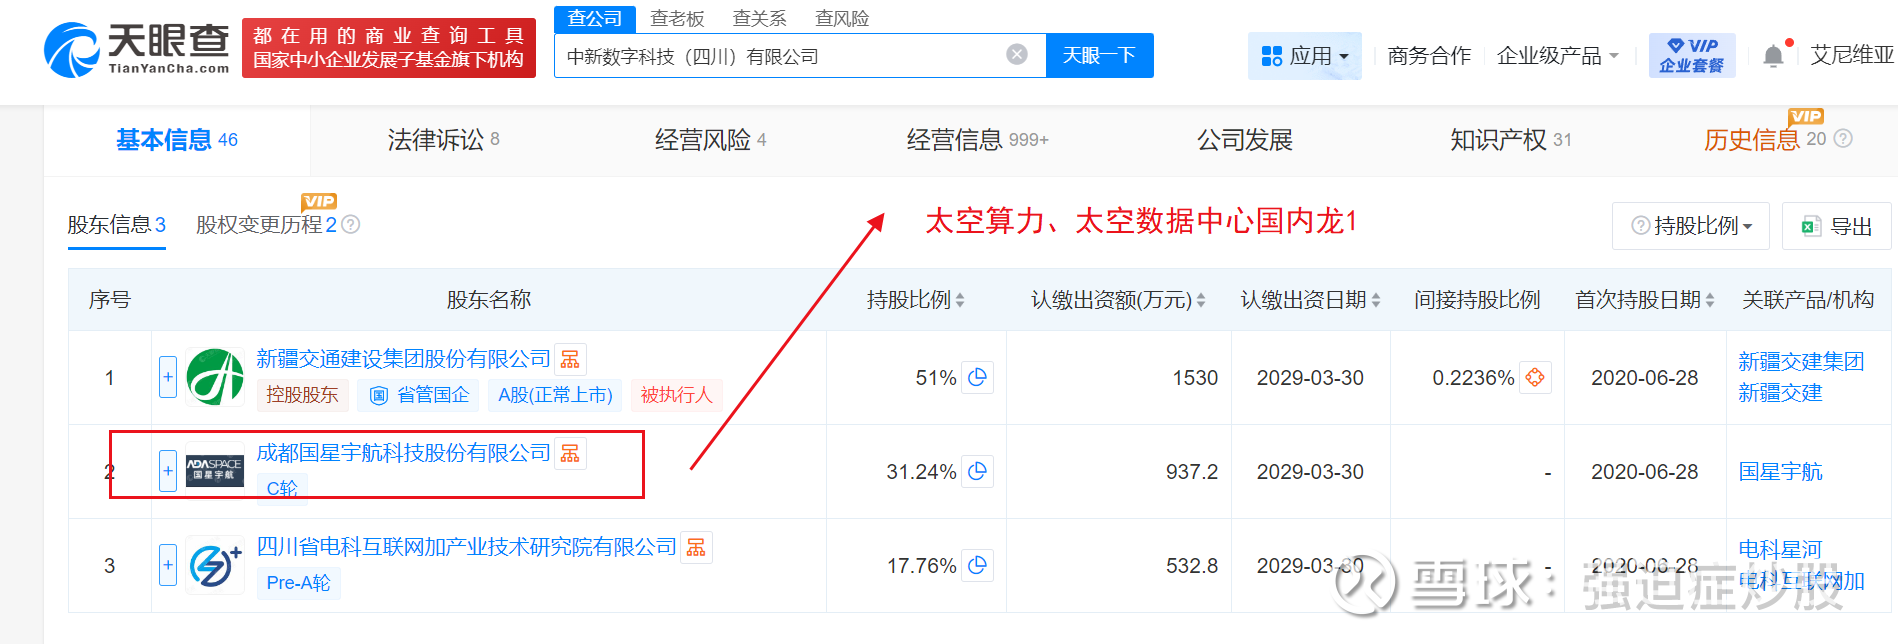Select the 历史信息 VIP tab

click(1764, 140)
